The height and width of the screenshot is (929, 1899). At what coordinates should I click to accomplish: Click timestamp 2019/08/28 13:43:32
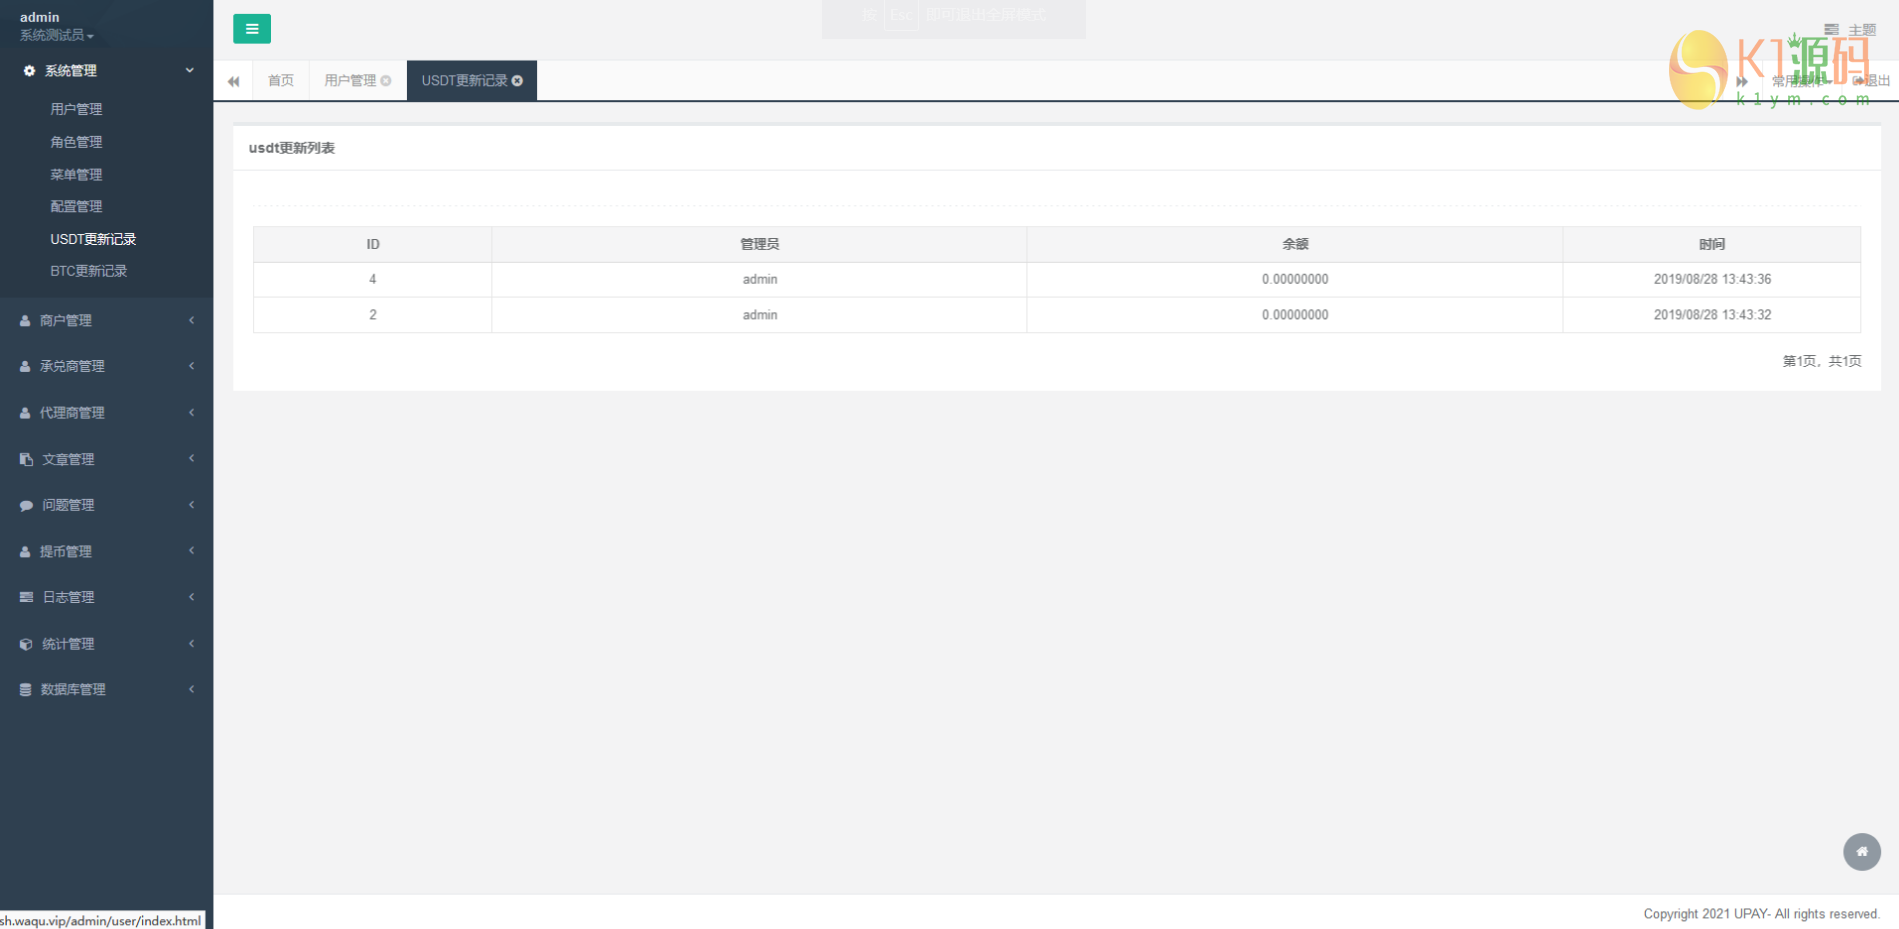pyautogui.click(x=1712, y=315)
